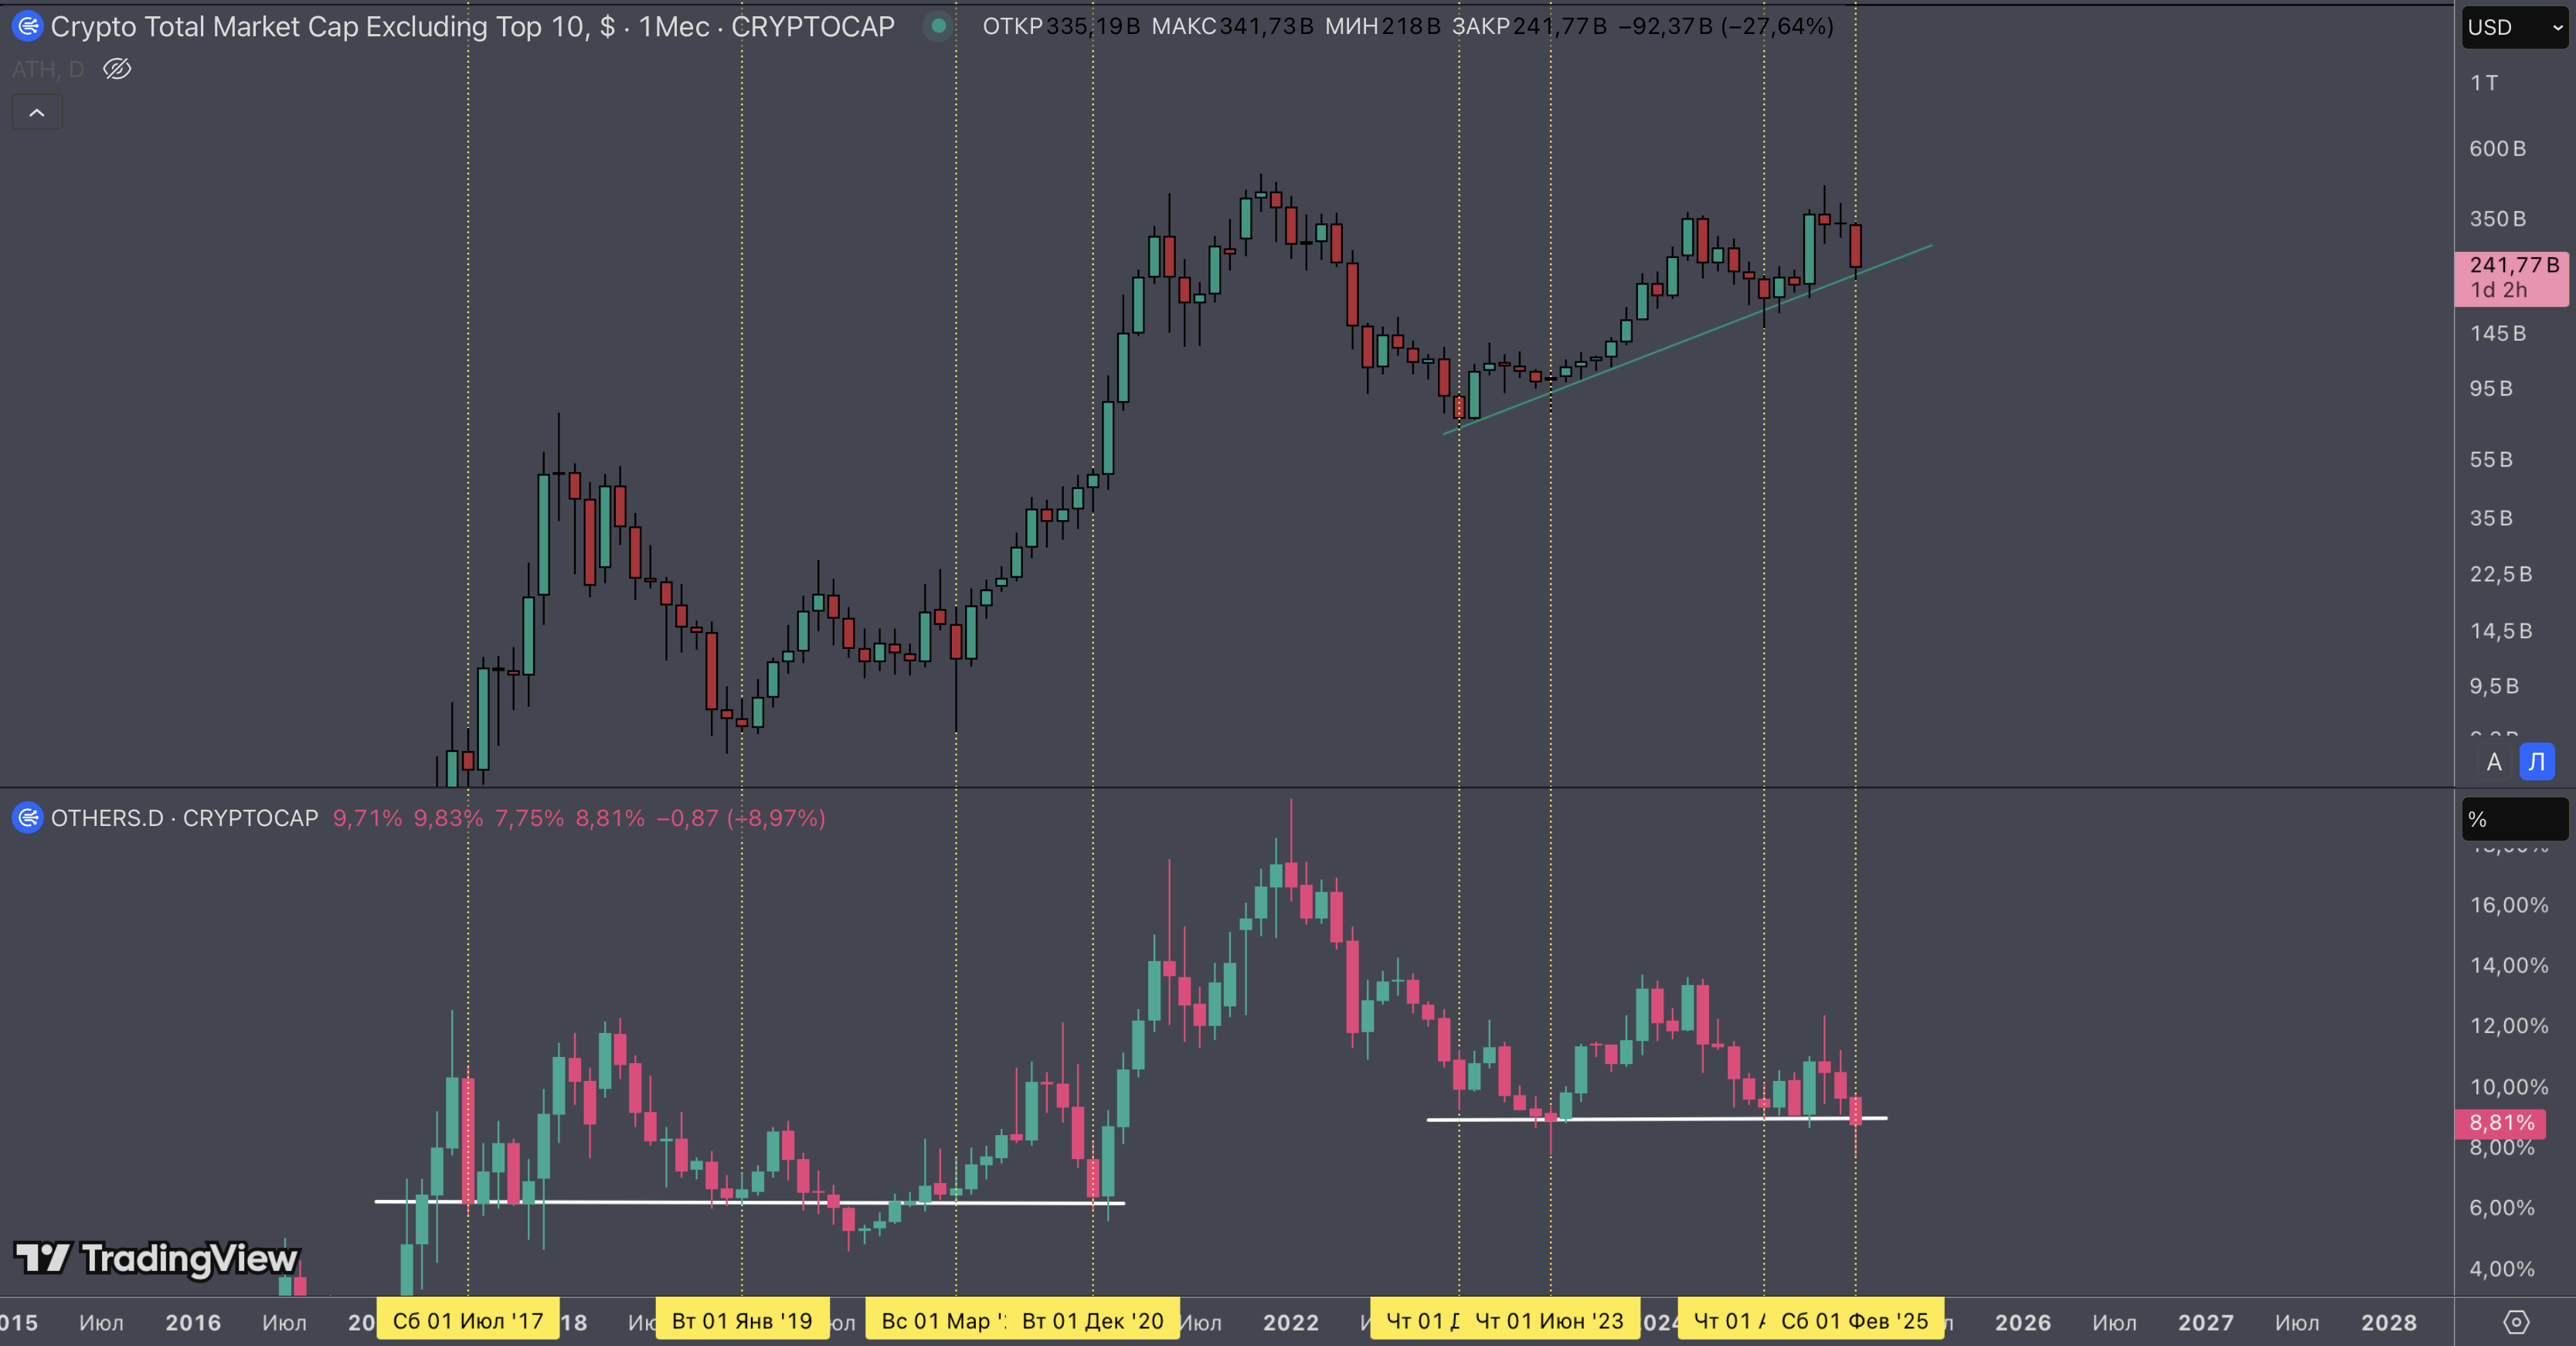Show the hidden ATH indicator via eye icon
This screenshot has width=2576, height=1346.
117,69
